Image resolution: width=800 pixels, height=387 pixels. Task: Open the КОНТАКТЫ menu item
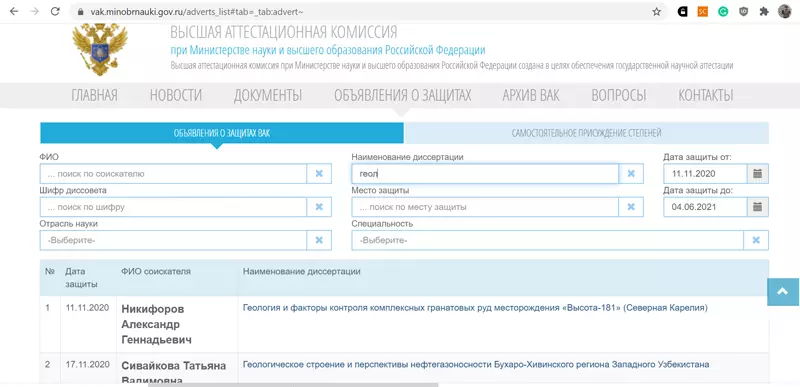pos(706,95)
